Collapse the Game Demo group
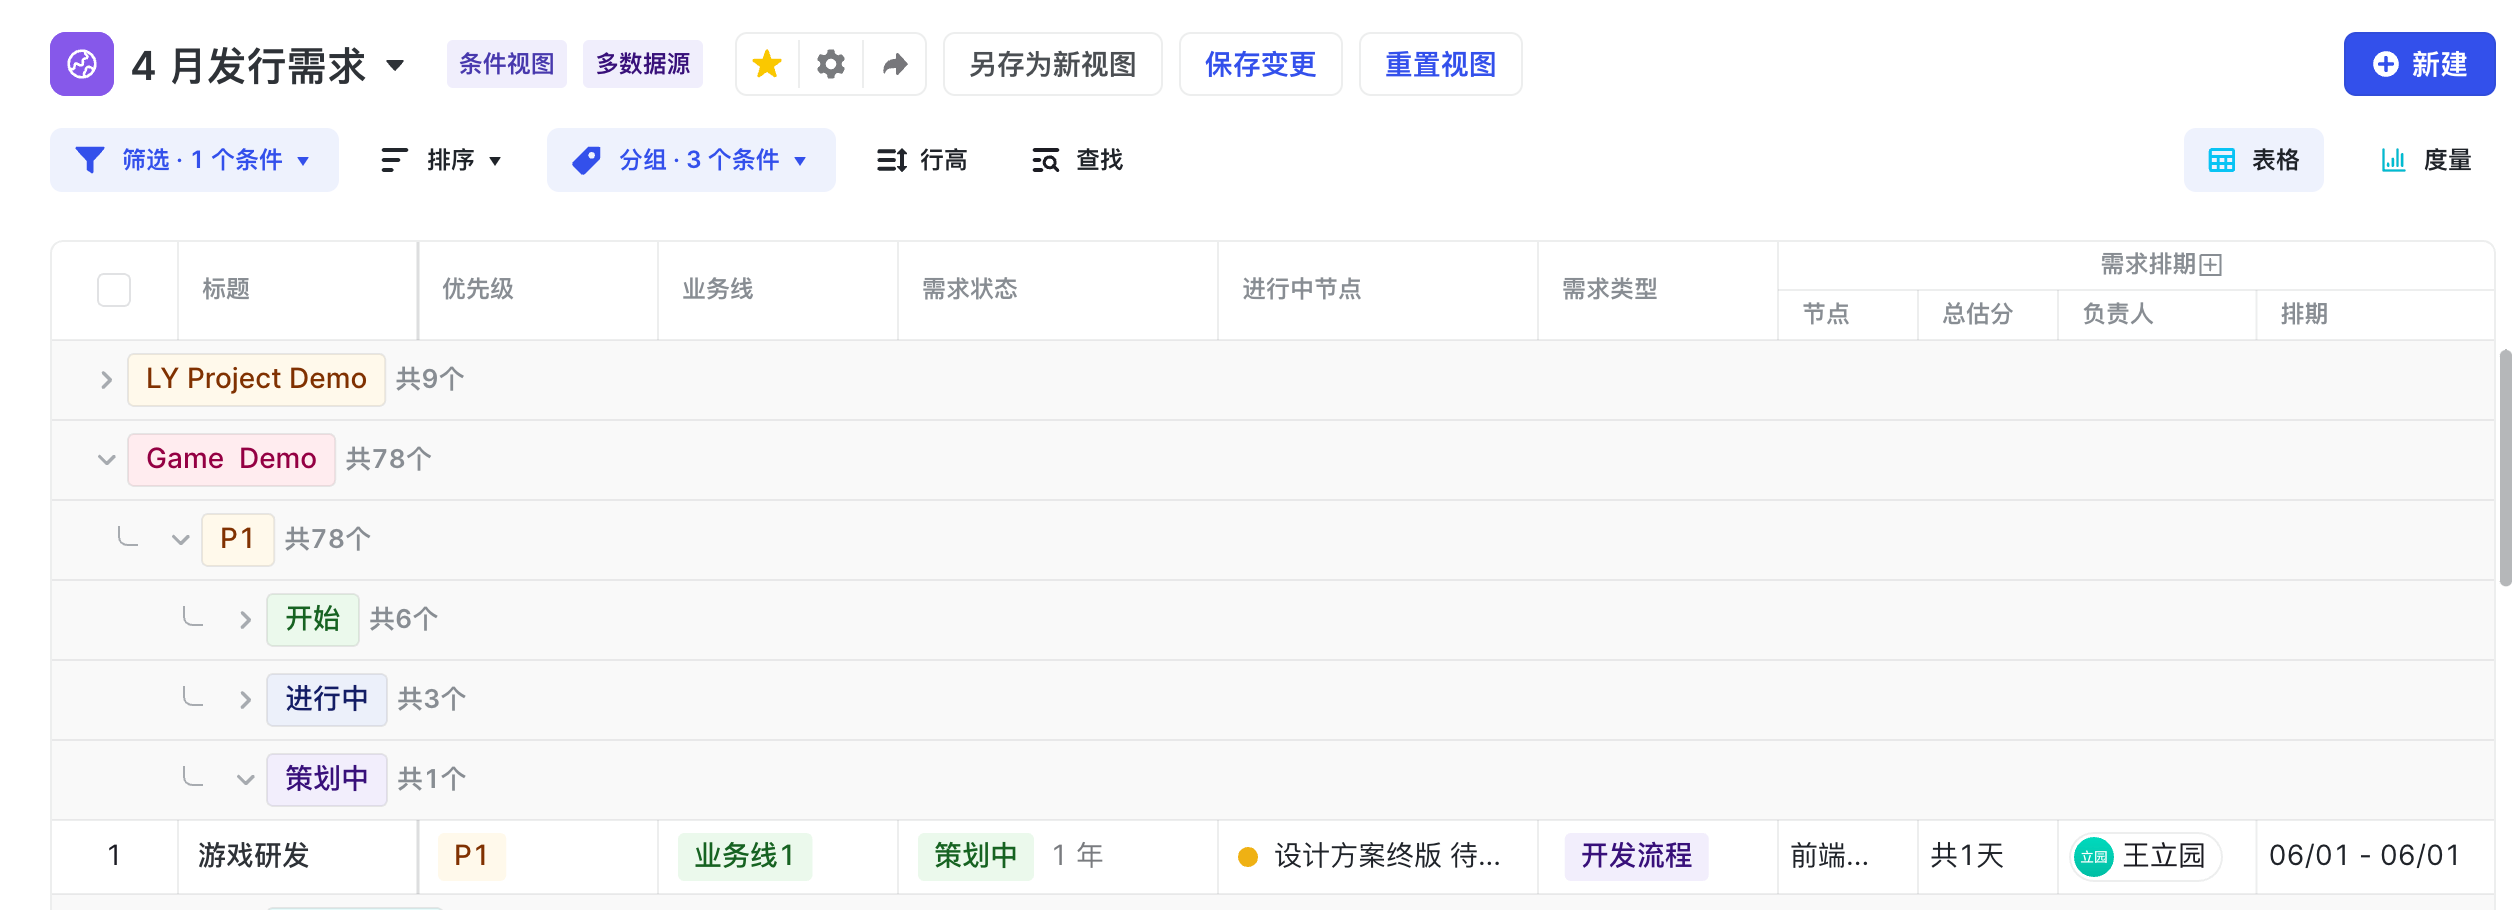The height and width of the screenshot is (910, 2514). [106, 460]
